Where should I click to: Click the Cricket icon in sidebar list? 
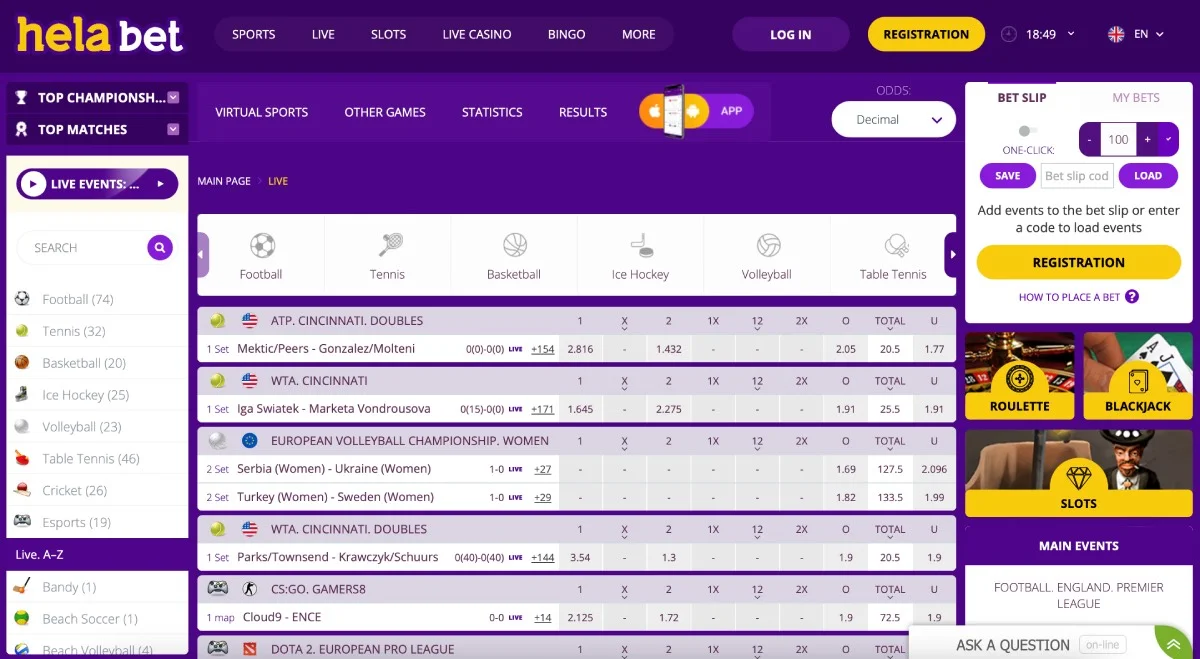pos(22,490)
